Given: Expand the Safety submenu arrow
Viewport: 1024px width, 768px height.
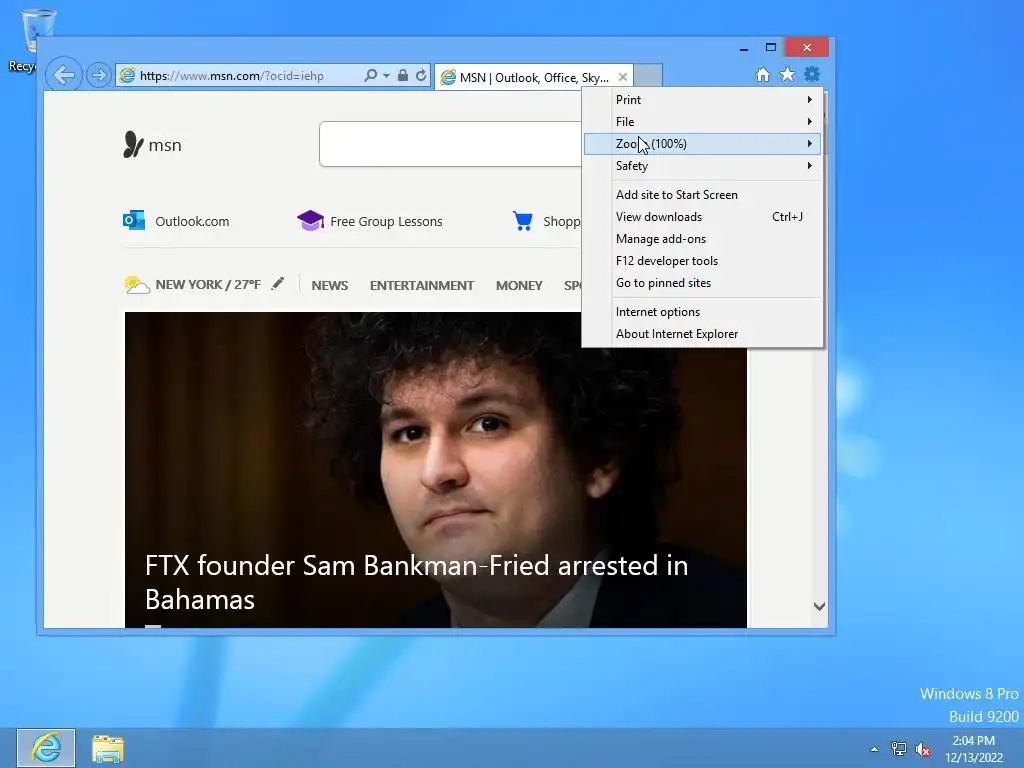Looking at the screenshot, I should [810, 166].
